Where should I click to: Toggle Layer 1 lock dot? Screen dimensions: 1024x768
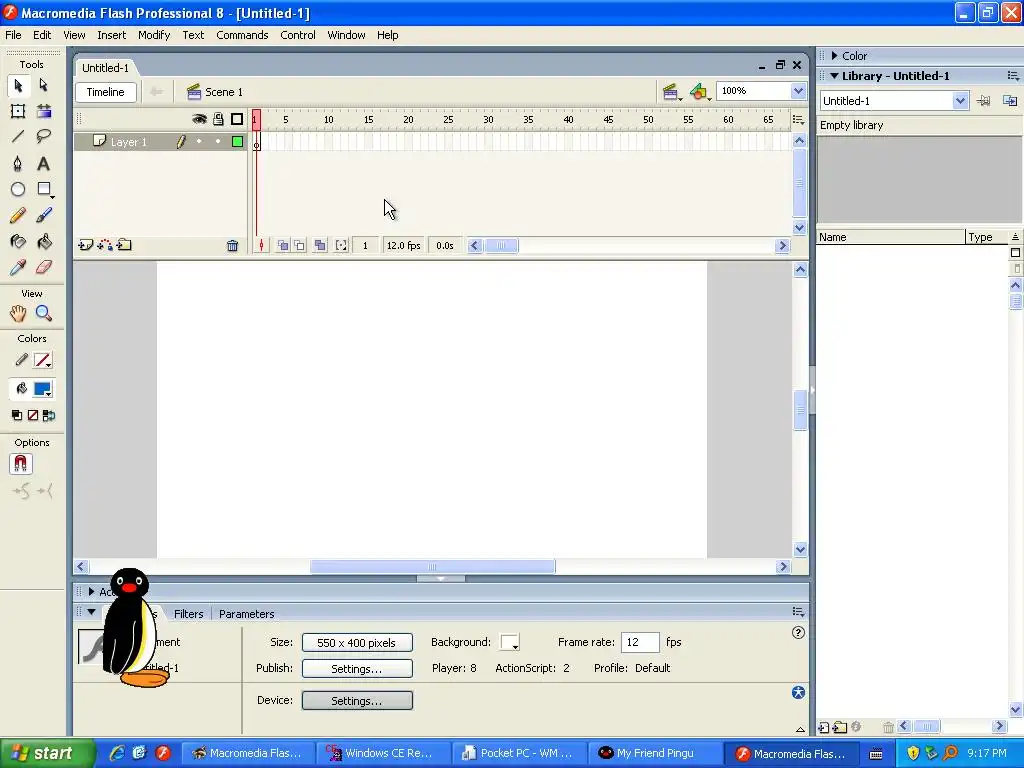[218, 141]
